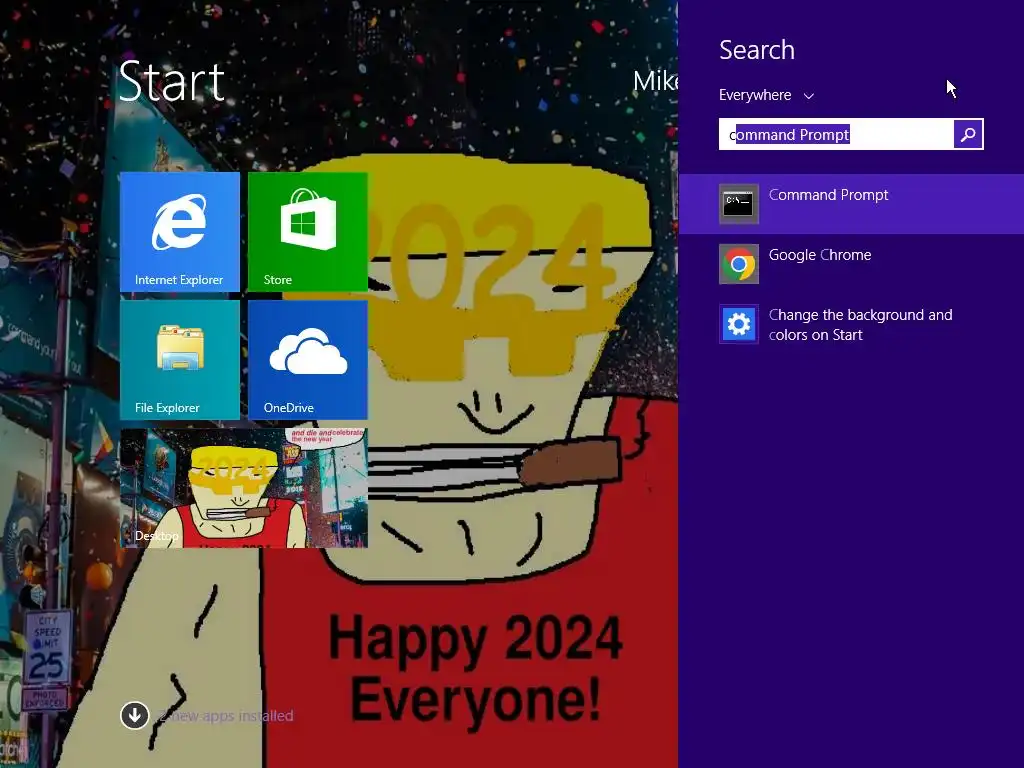The height and width of the screenshot is (768, 1024).
Task: Open the Store tile
Action: [308, 232]
